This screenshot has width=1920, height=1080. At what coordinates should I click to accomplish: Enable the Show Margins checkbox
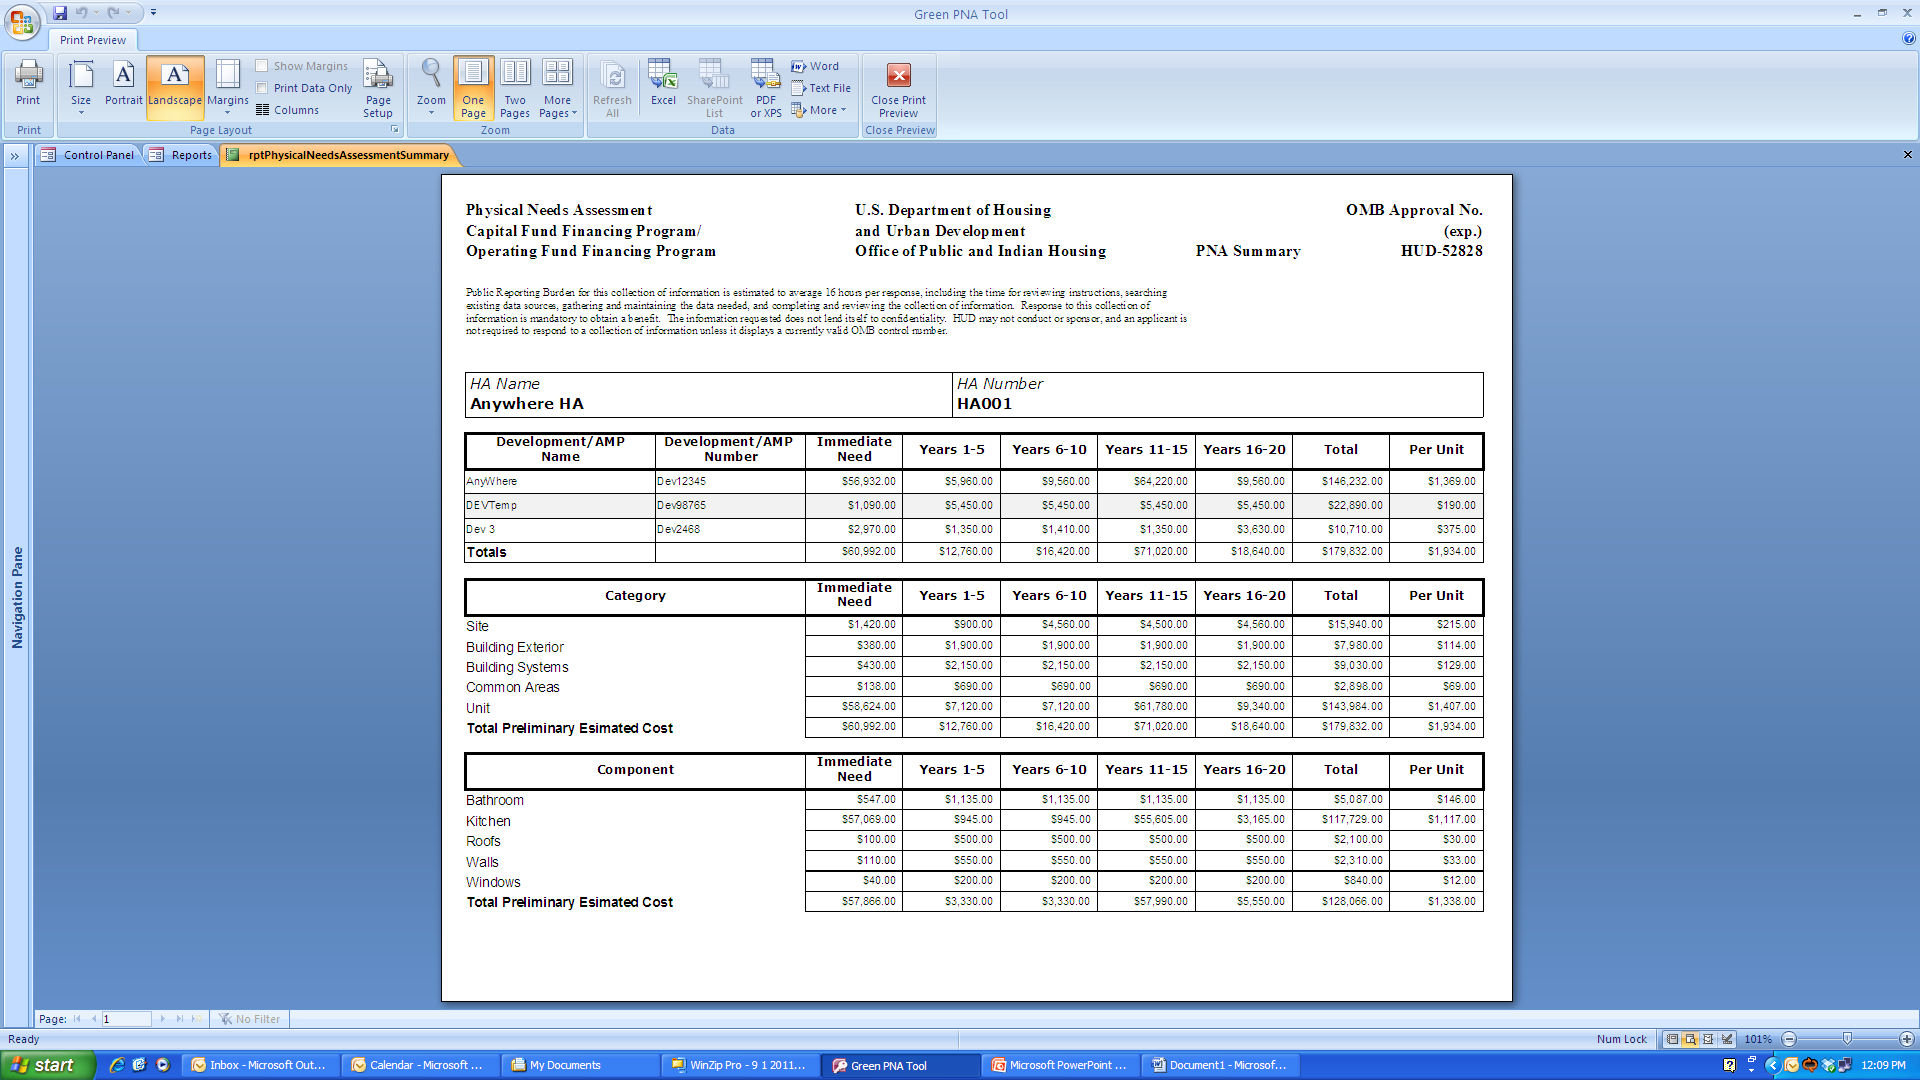tap(262, 66)
